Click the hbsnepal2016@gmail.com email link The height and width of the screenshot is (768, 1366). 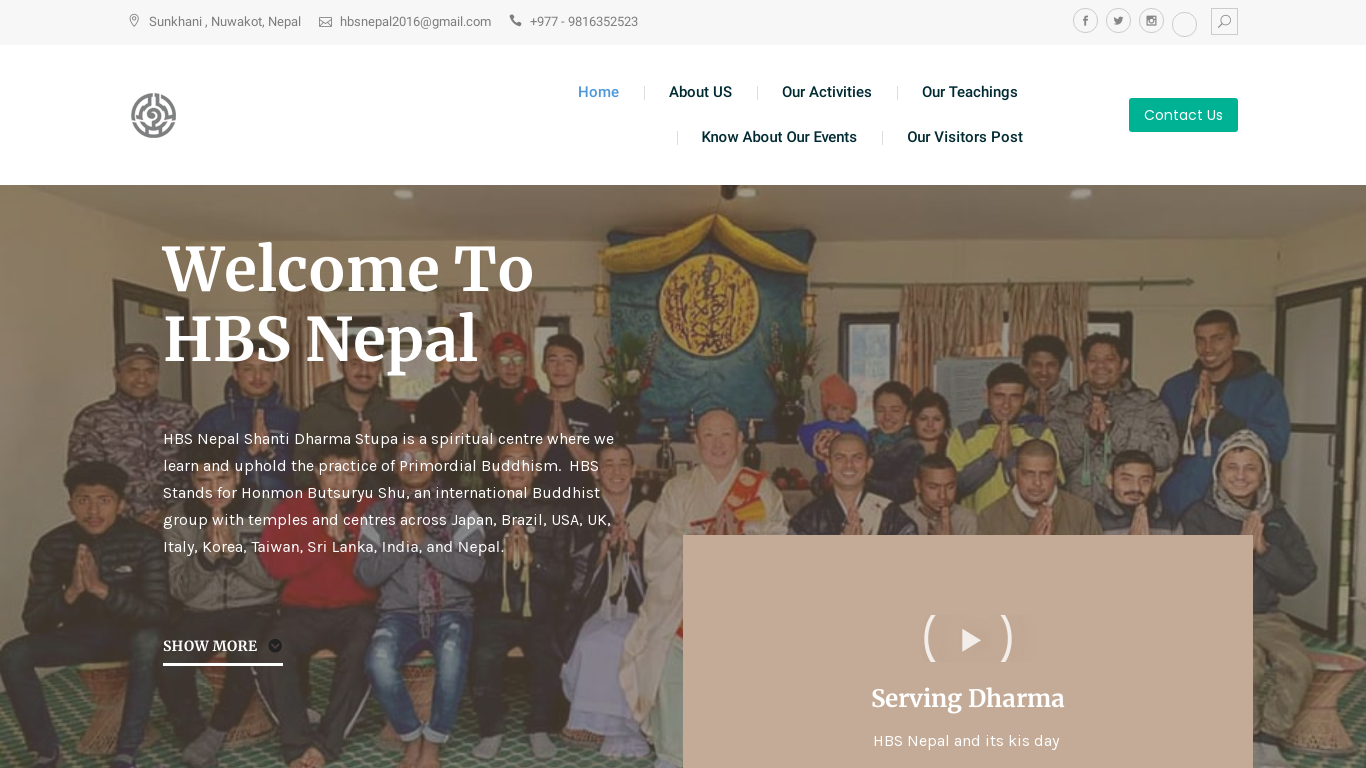click(x=415, y=22)
